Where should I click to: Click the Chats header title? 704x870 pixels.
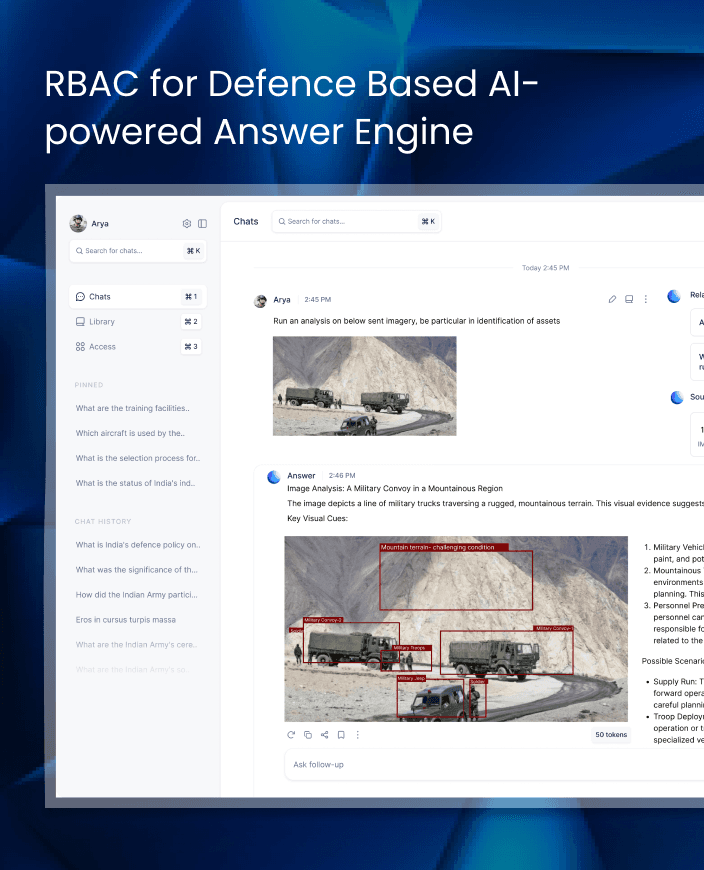(x=246, y=221)
